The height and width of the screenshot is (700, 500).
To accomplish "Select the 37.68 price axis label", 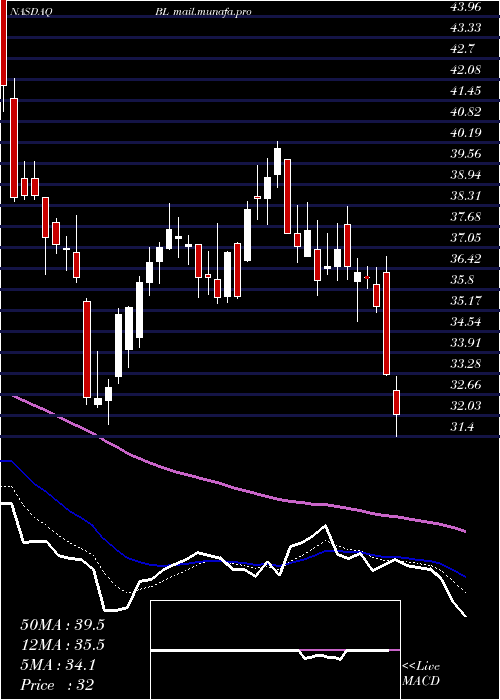I will tap(466, 217).
